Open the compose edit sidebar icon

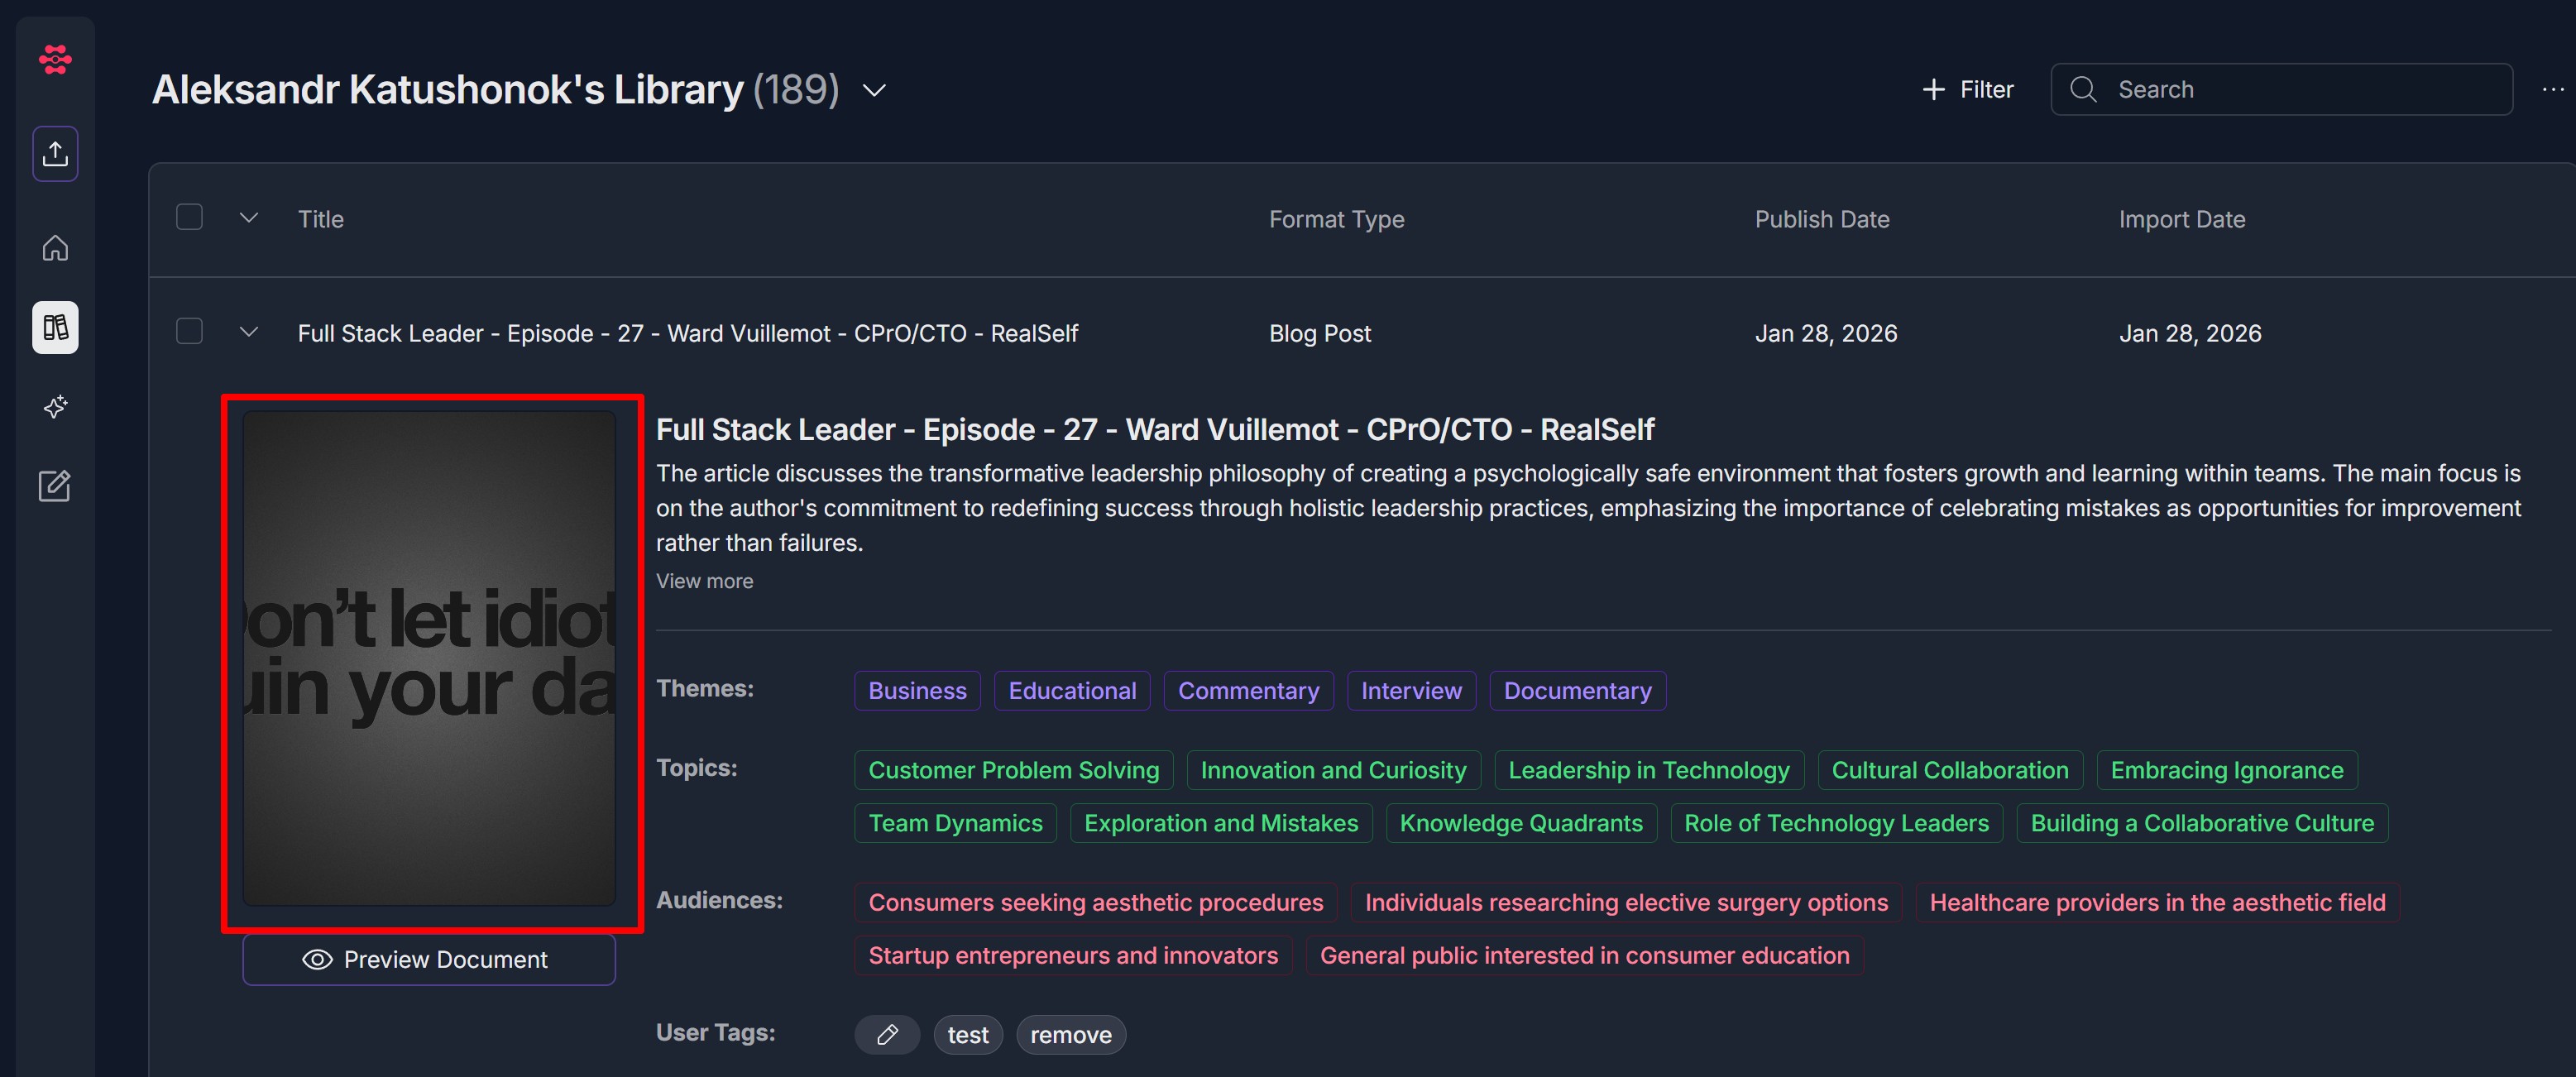pos(55,486)
